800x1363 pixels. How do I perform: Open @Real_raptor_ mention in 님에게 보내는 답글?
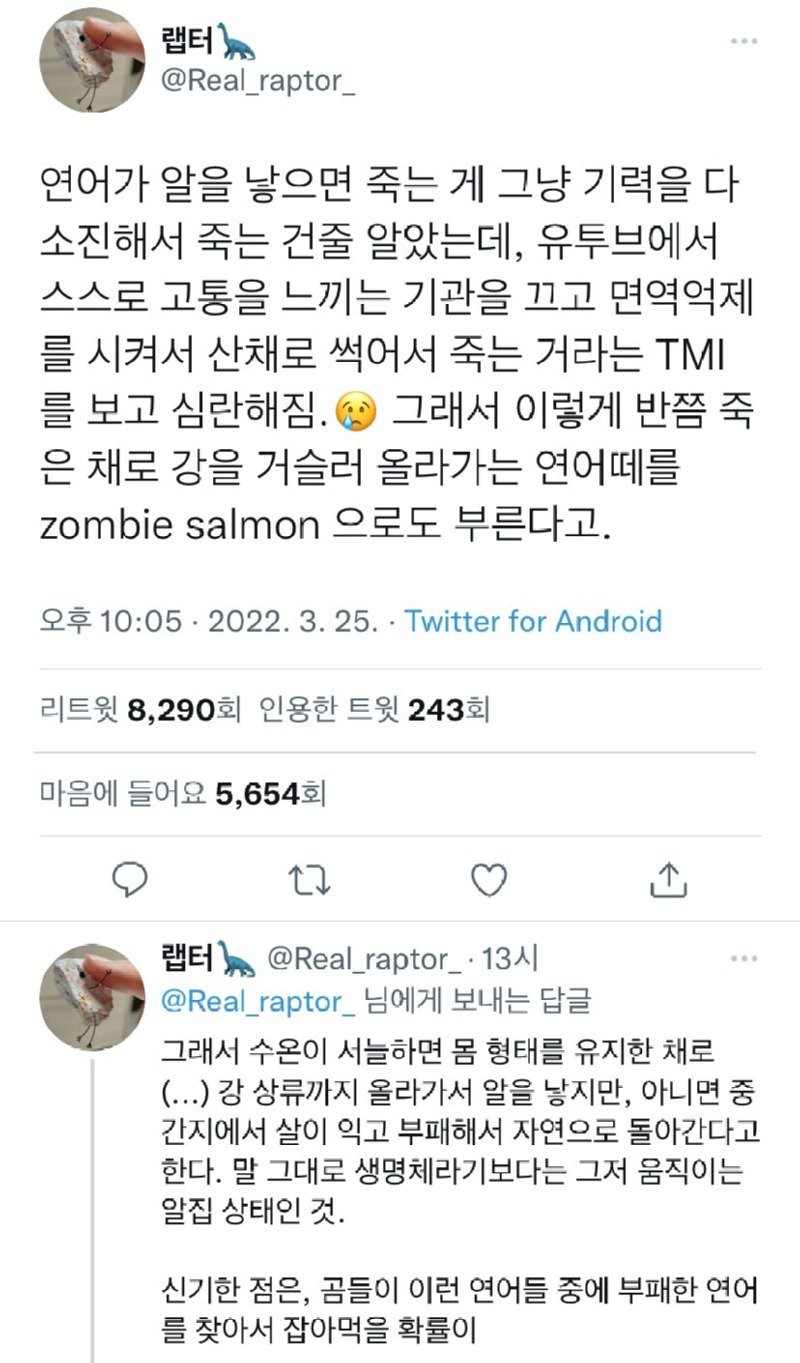[257, 1001]
